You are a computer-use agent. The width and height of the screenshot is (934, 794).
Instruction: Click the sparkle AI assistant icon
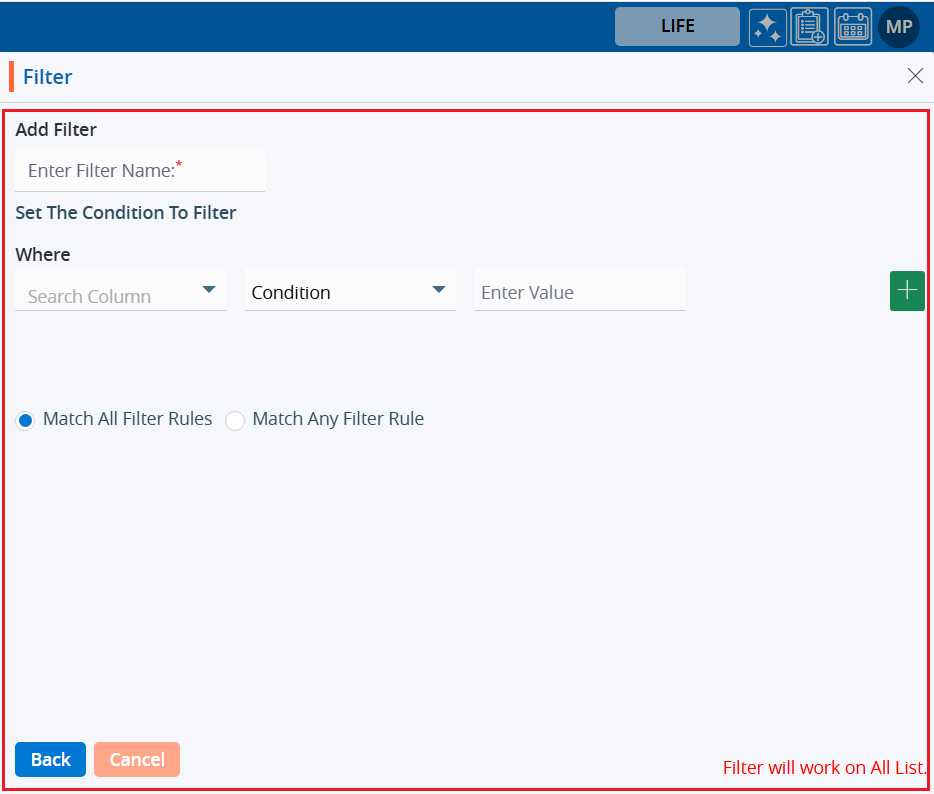point(767,27)
